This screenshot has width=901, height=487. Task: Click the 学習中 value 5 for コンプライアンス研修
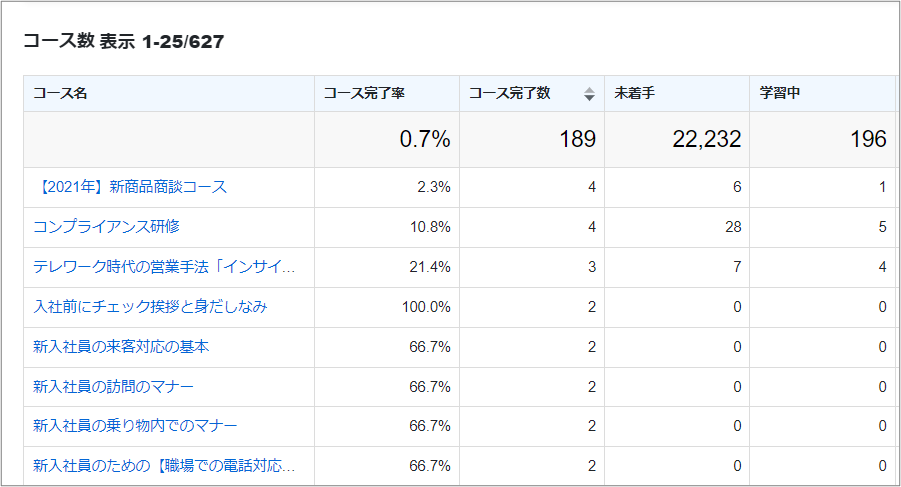click(x=883, y=227)
